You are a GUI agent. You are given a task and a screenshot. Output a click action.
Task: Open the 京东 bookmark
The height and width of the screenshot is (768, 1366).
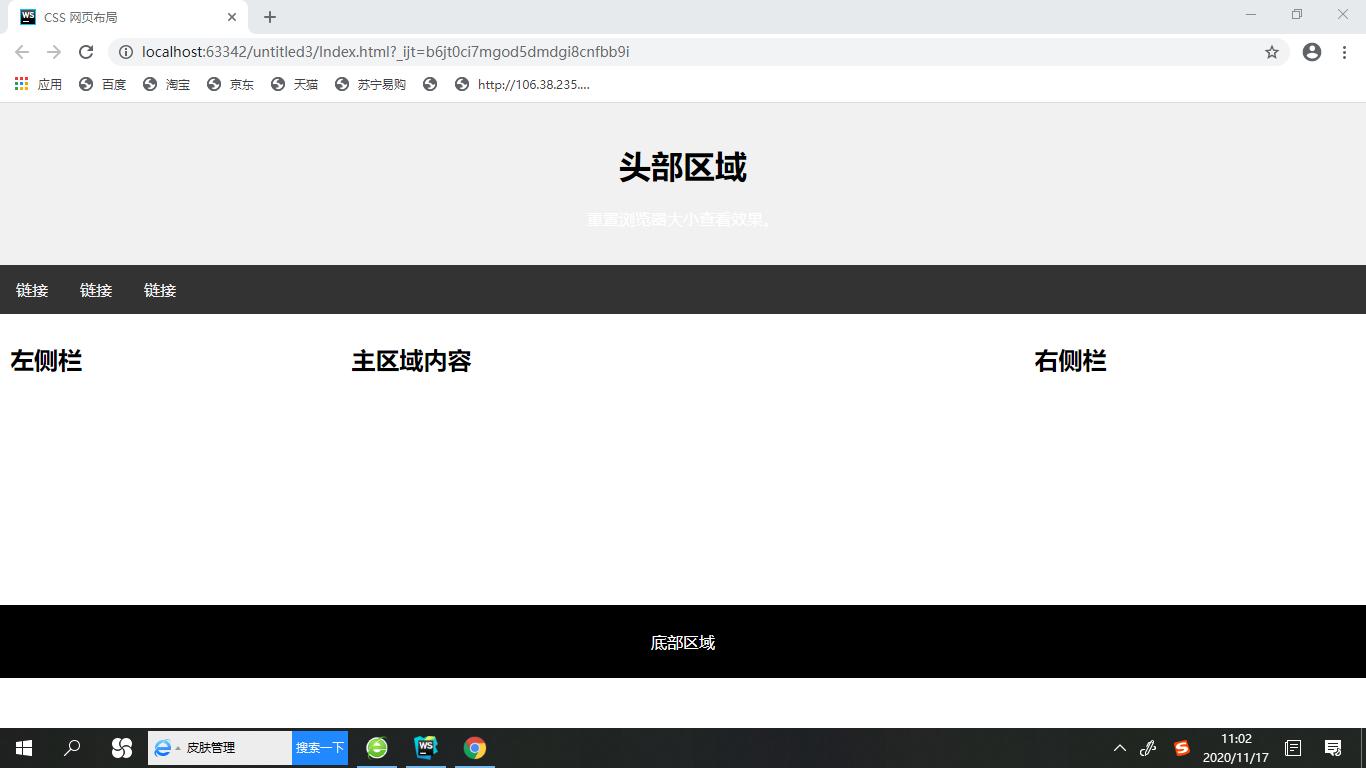click(240, 84)
